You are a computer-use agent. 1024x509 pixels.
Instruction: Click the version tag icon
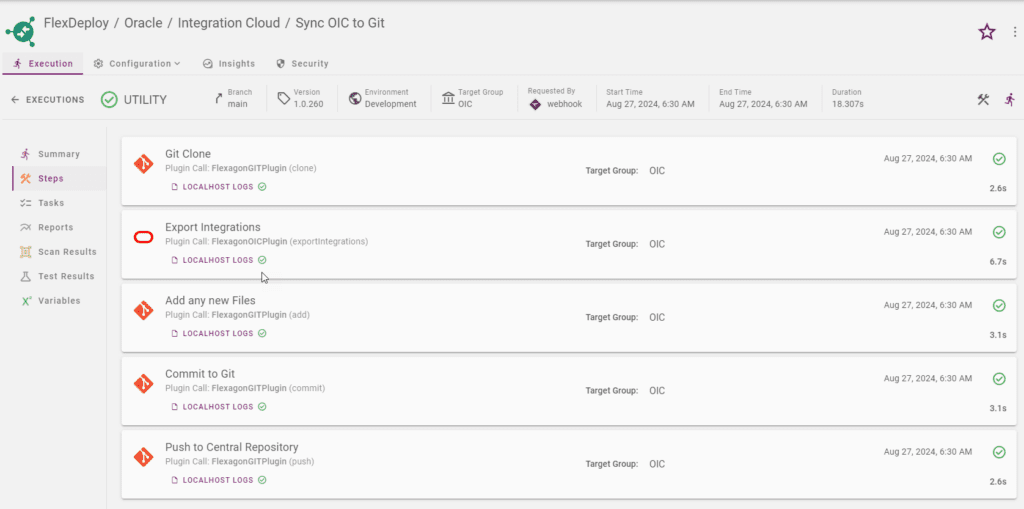coord(283,99)
